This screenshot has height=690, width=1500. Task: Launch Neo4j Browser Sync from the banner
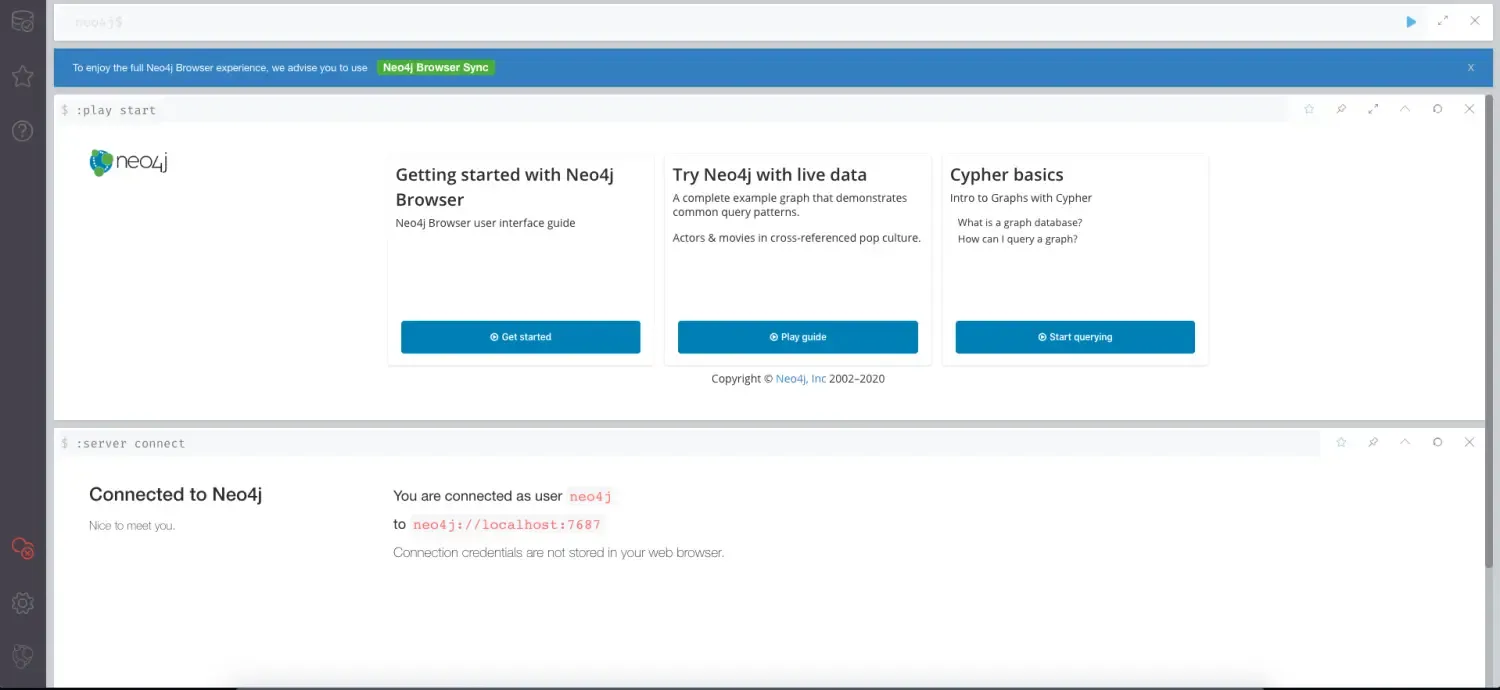click(x=436, y=67)
